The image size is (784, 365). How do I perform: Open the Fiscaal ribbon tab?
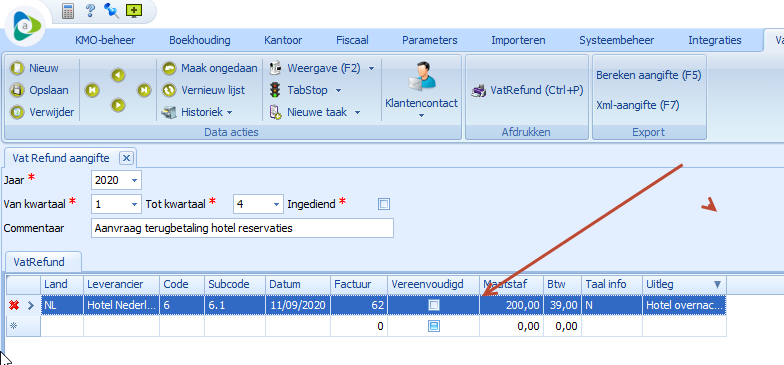click(x=352, y=40)
